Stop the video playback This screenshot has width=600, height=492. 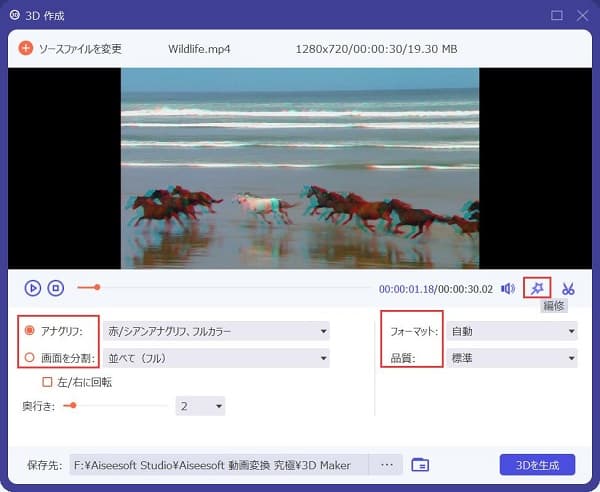pos(55,288)
